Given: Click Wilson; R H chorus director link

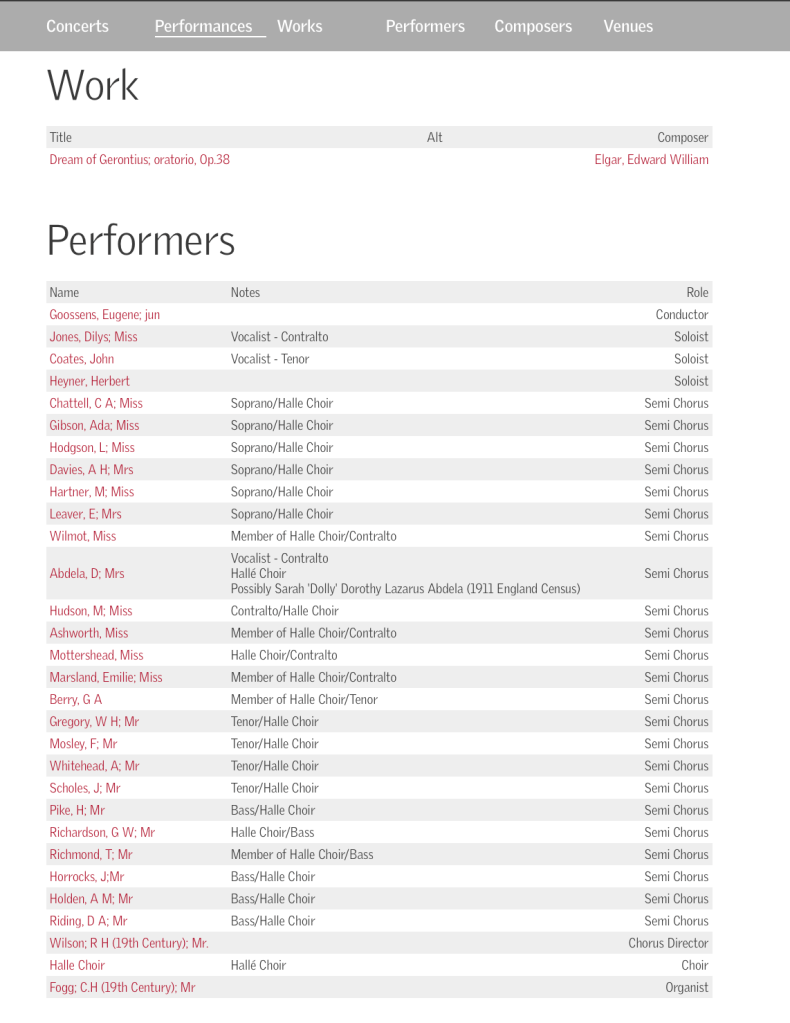Looking at the screenshot, I should point(128,943).
